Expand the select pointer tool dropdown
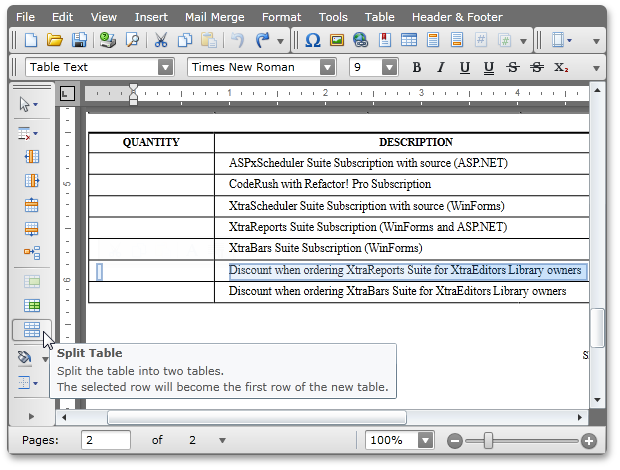Viewport: 620px width, 470px height. pos(36,105)
